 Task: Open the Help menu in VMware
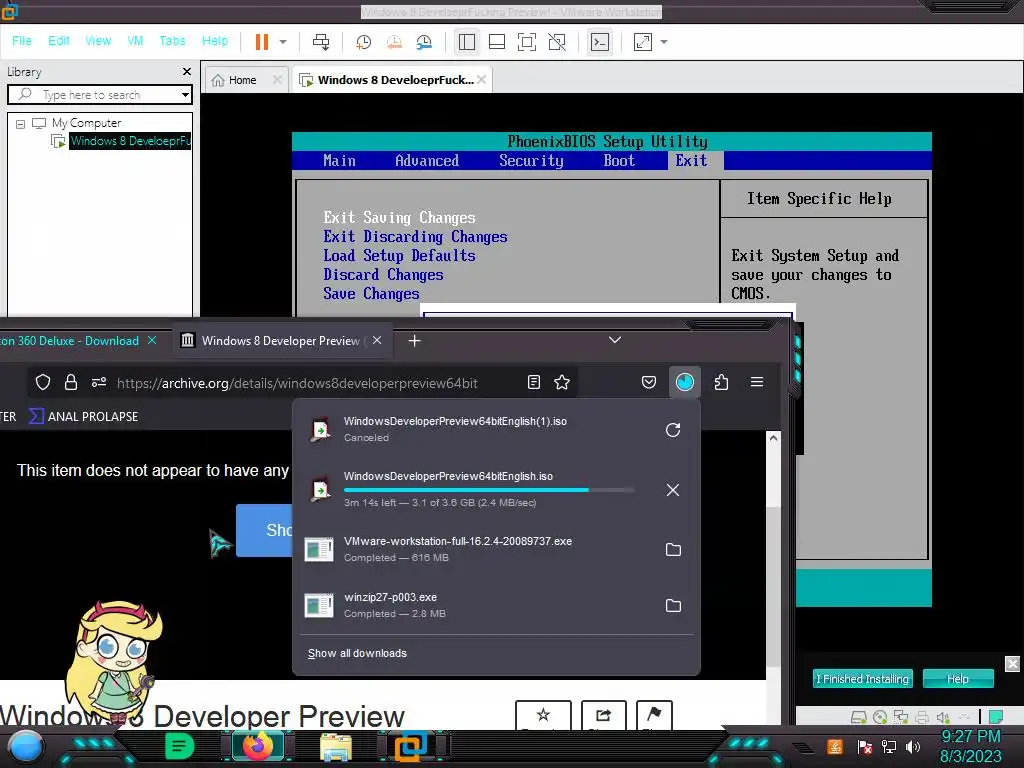click(215, 40)
